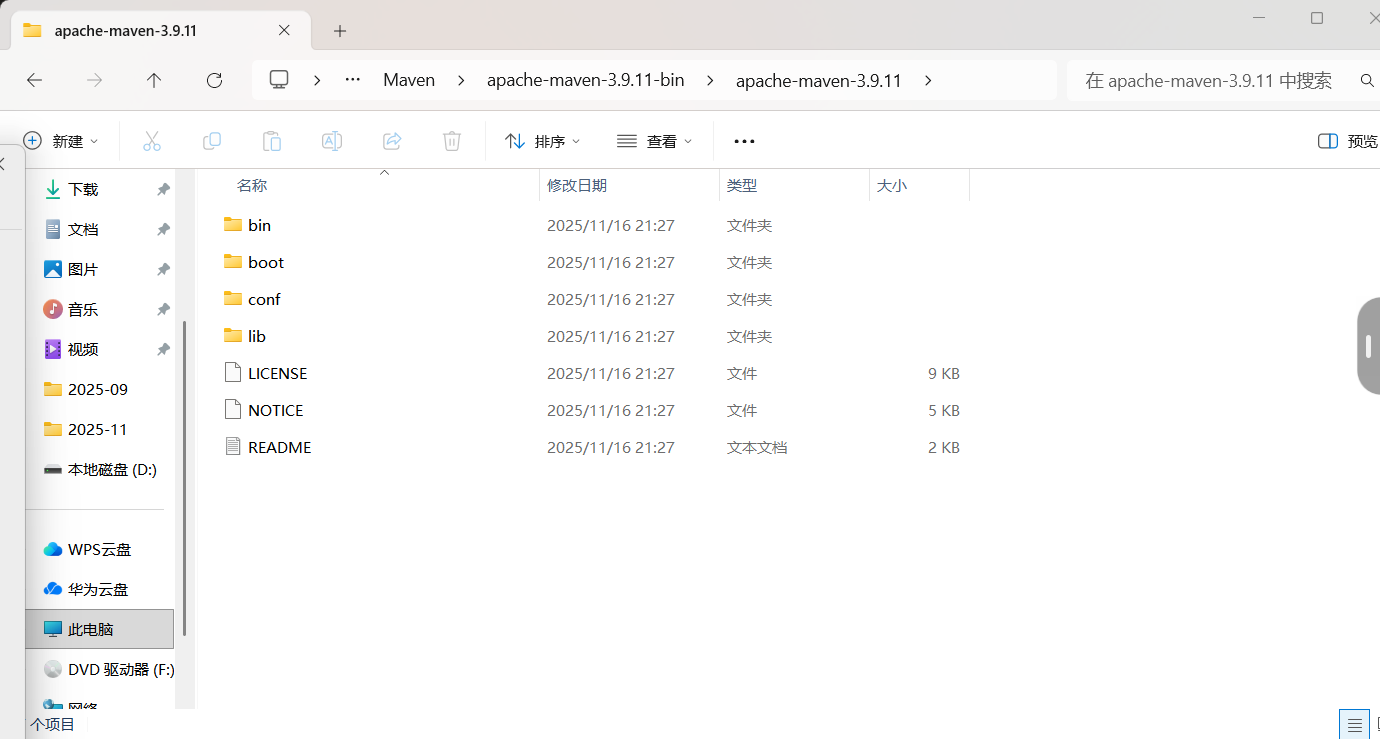Navigate up one folder level
Viewport: 1380px width, 739px height.
[154, 80]
